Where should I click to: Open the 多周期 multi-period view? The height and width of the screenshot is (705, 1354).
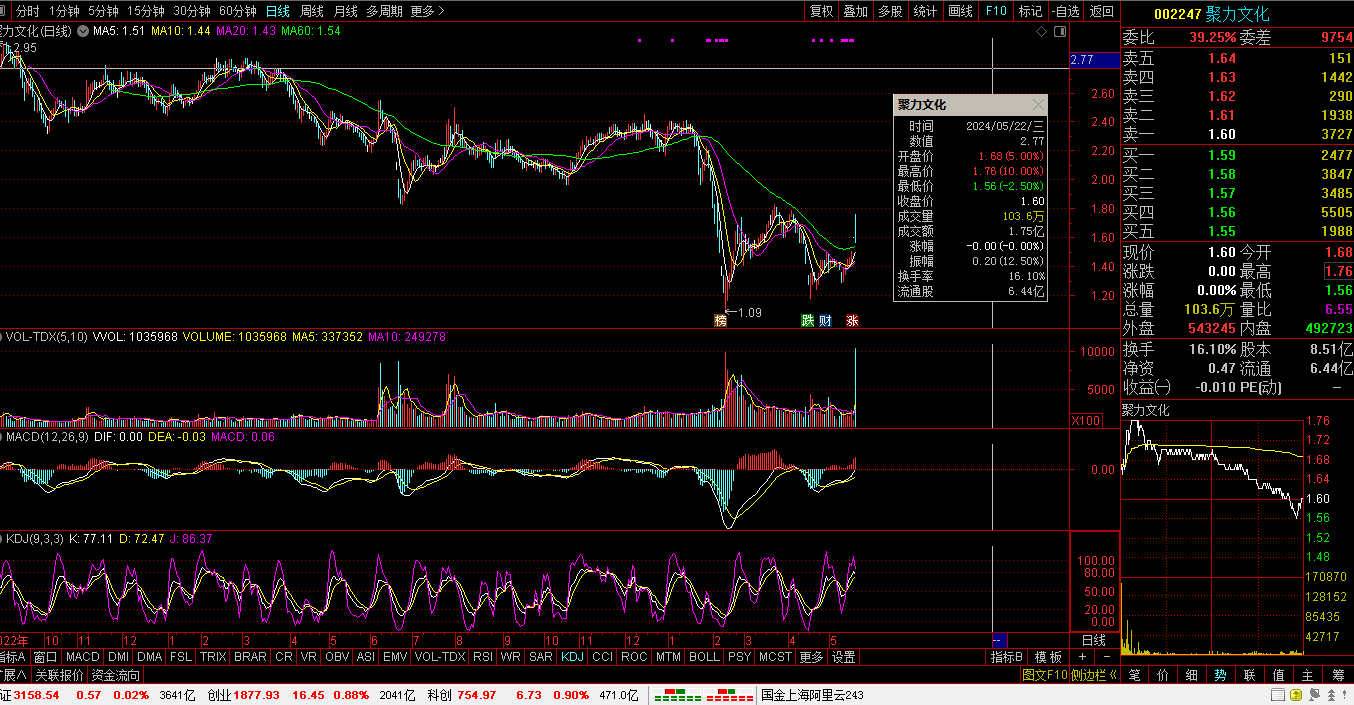[385, 11]
